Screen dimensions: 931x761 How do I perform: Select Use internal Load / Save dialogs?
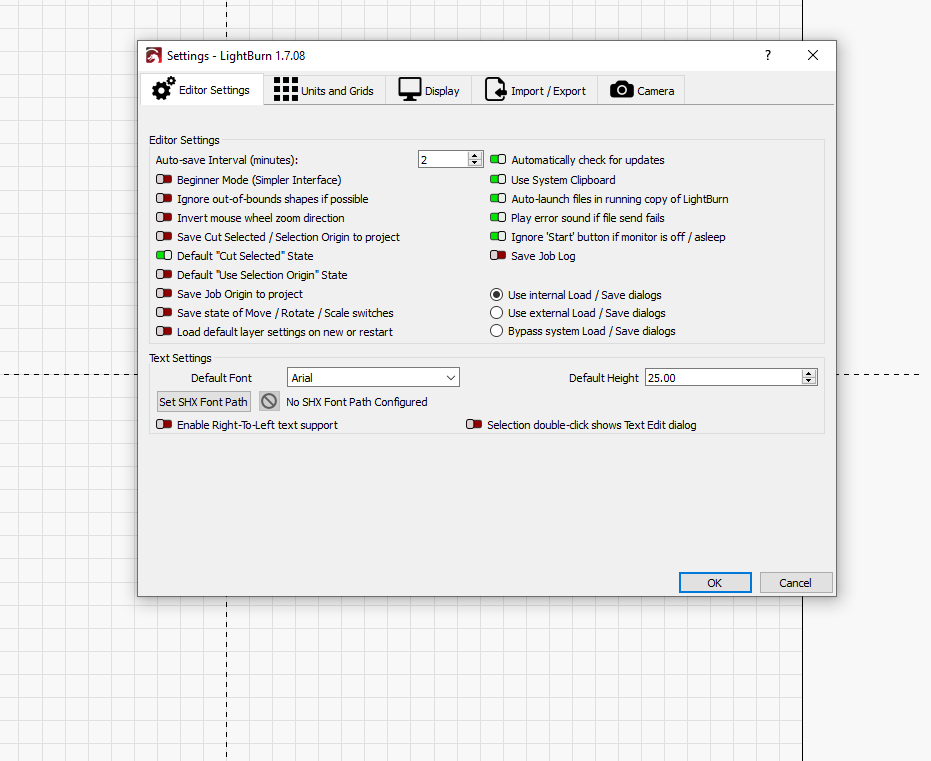tap(496, 294)
